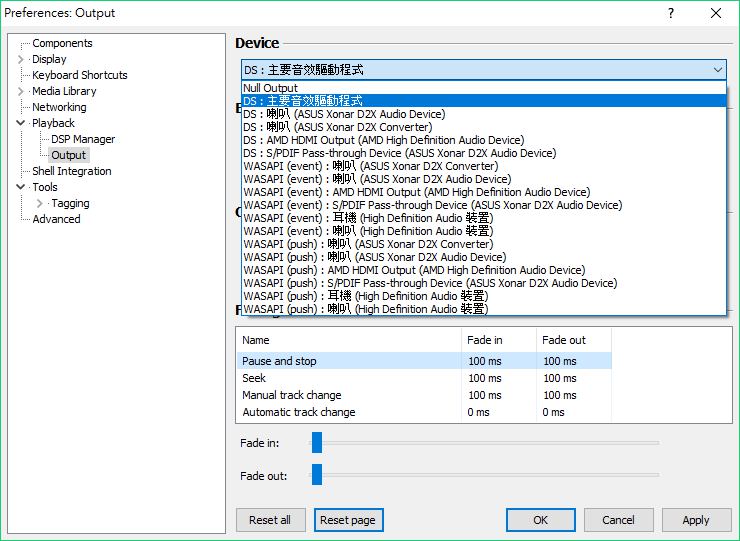Expand the Media Library node
The height and width of the screenshot is (541, 740).
click(x=20, y=91)
